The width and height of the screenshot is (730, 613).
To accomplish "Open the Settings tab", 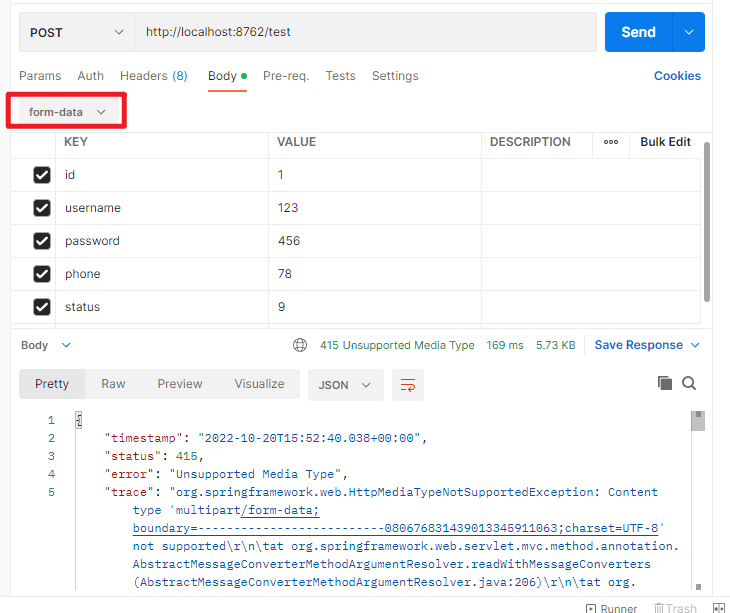I will [x=395, y=76].
